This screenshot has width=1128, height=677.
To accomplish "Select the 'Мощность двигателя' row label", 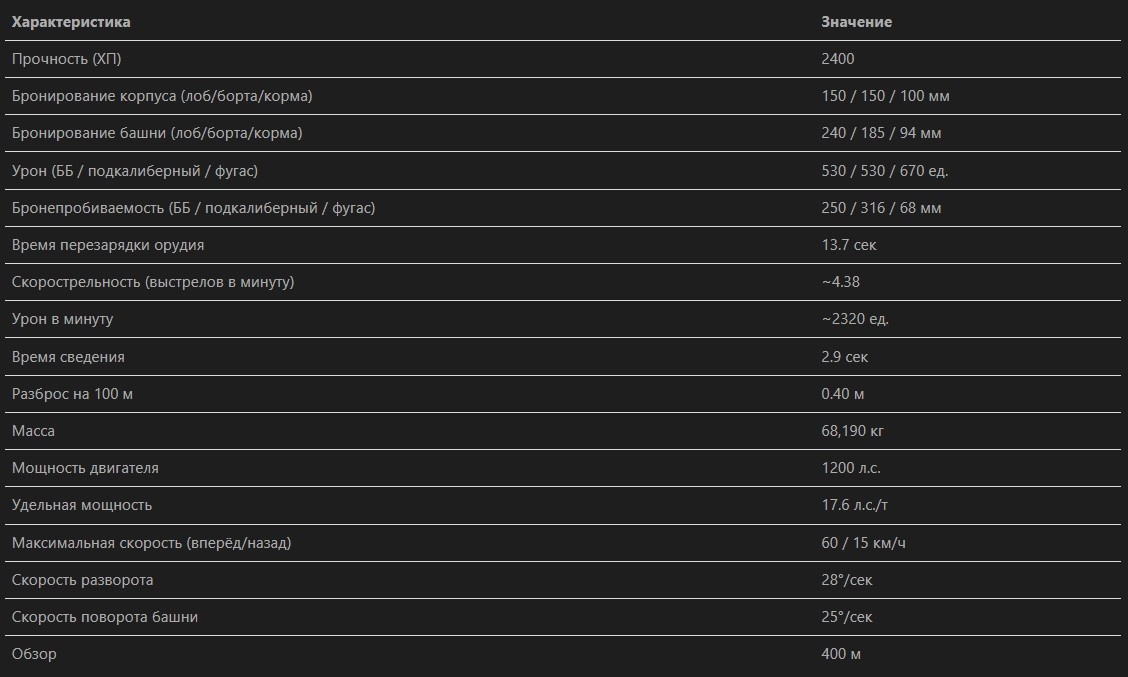I will pyautogui.click(x=85, y=468).
